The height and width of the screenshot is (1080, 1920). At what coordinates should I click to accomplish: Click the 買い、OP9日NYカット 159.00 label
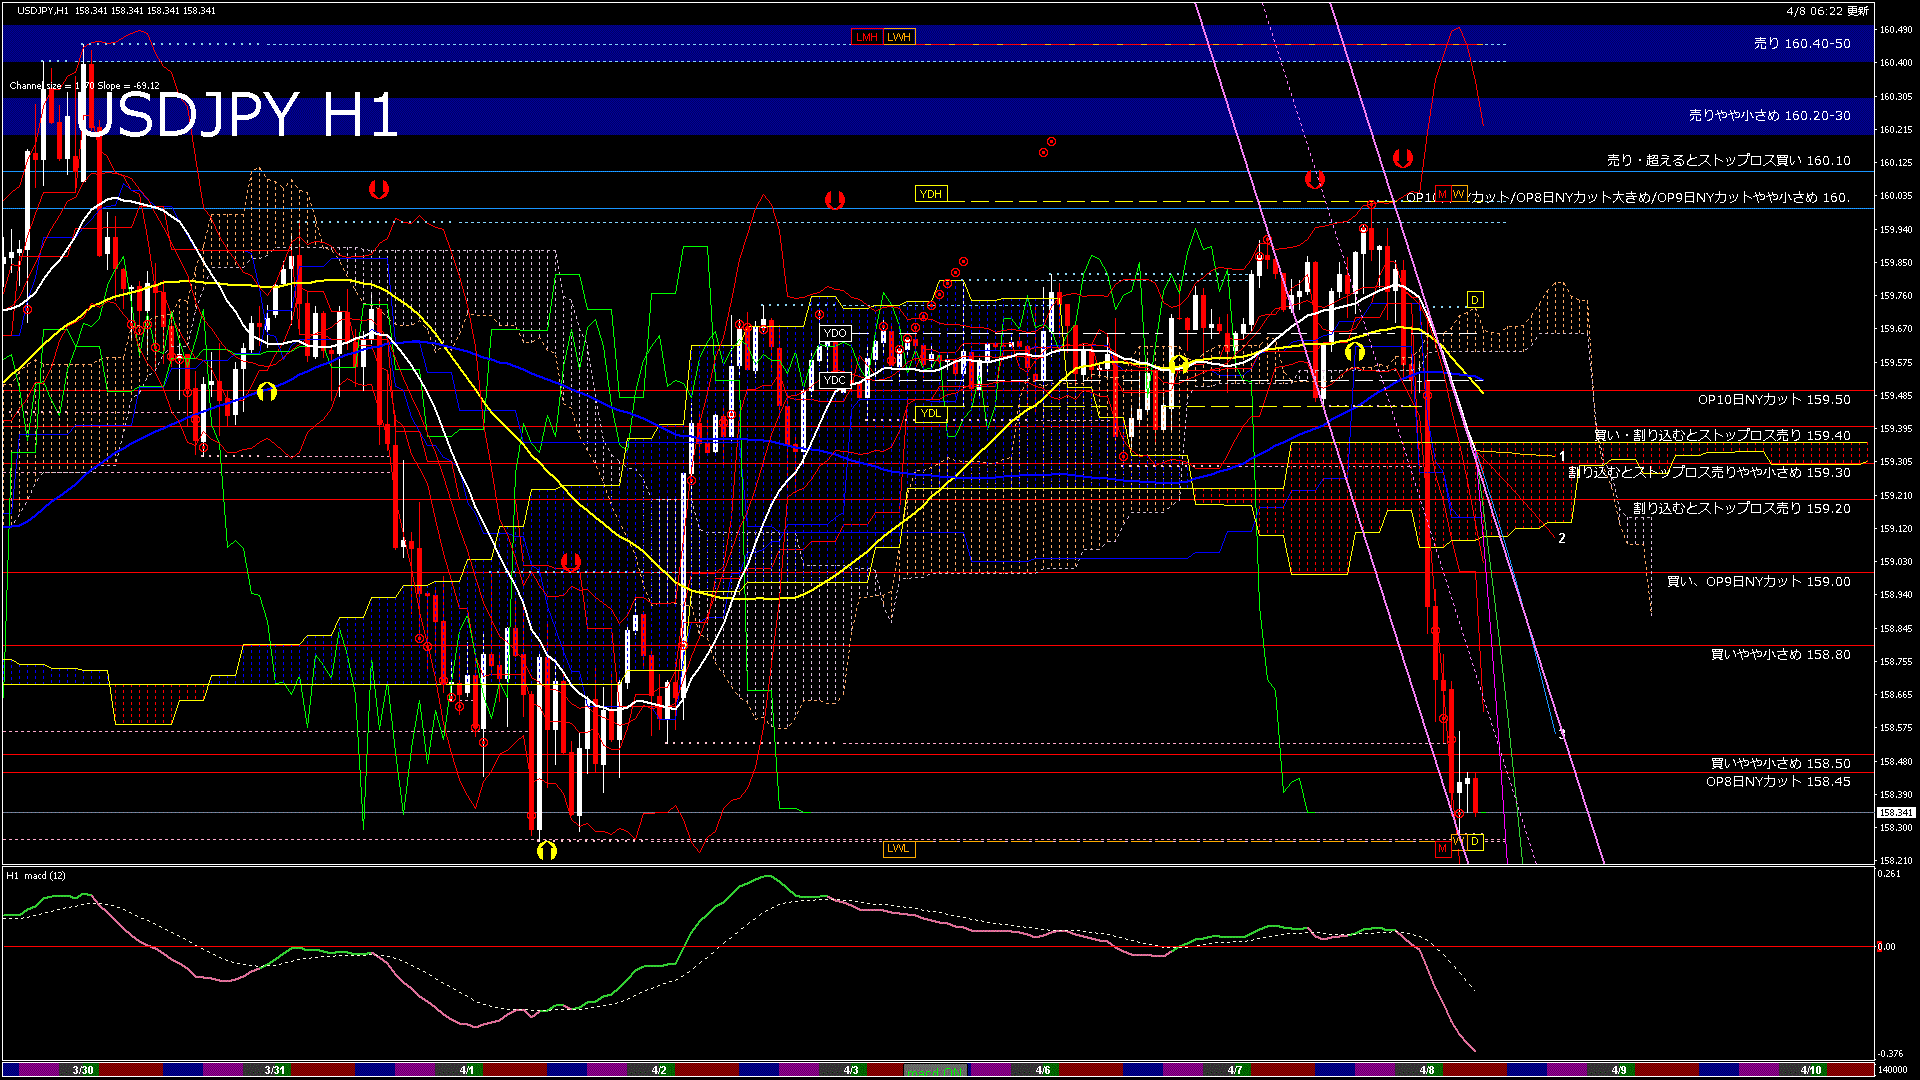[1758, 581]
